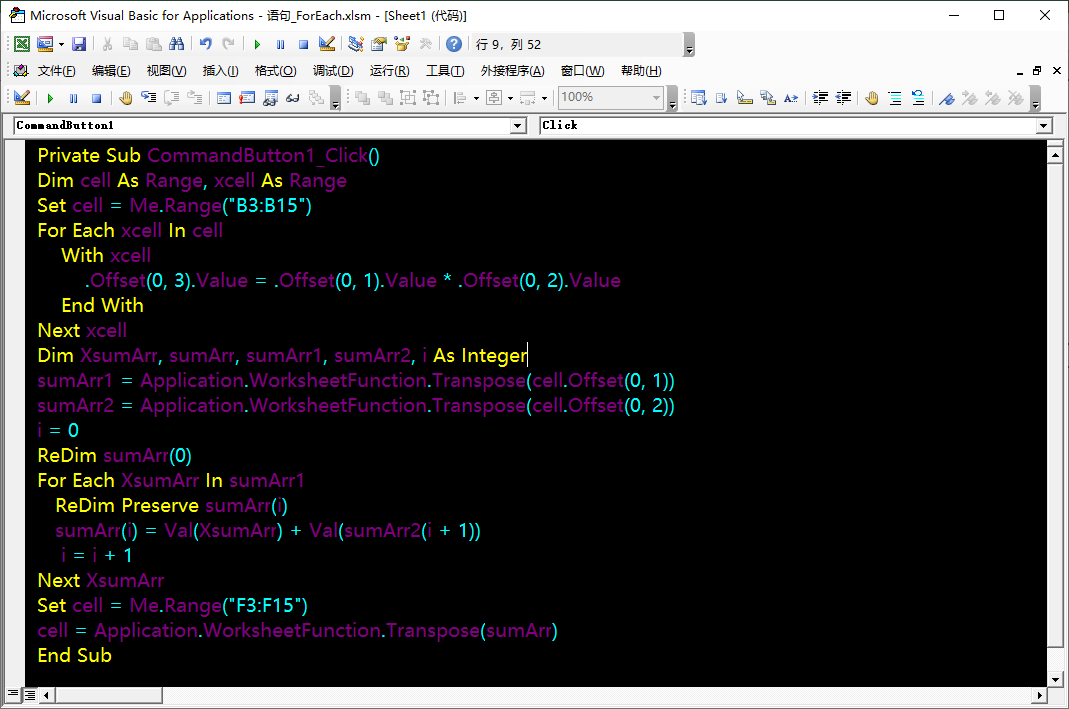This screenshot has height=709, width=1069.
Task: Run Sub from the Debug toolbar play icon
Action: tap(50, 97)
